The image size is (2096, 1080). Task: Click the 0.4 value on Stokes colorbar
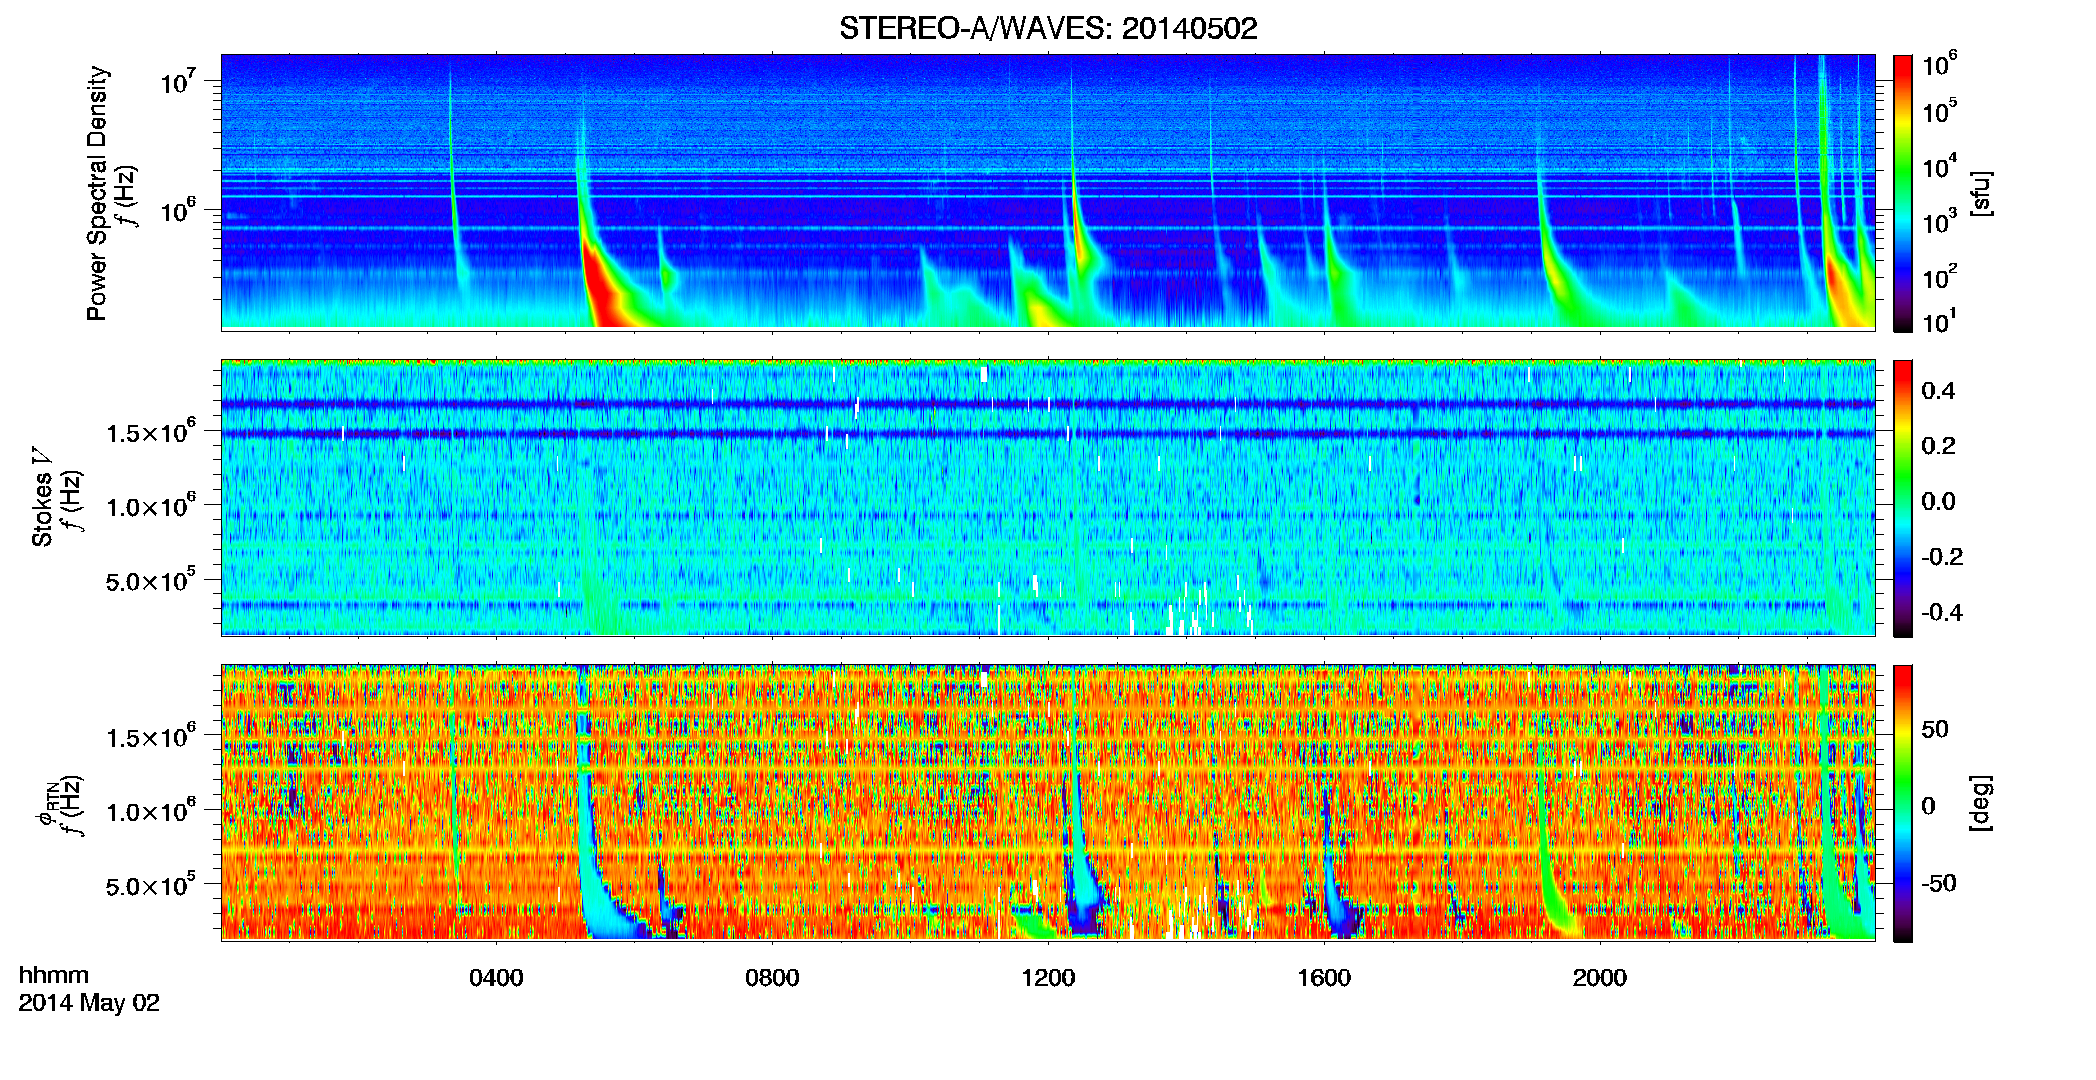tap(1938, 391)
